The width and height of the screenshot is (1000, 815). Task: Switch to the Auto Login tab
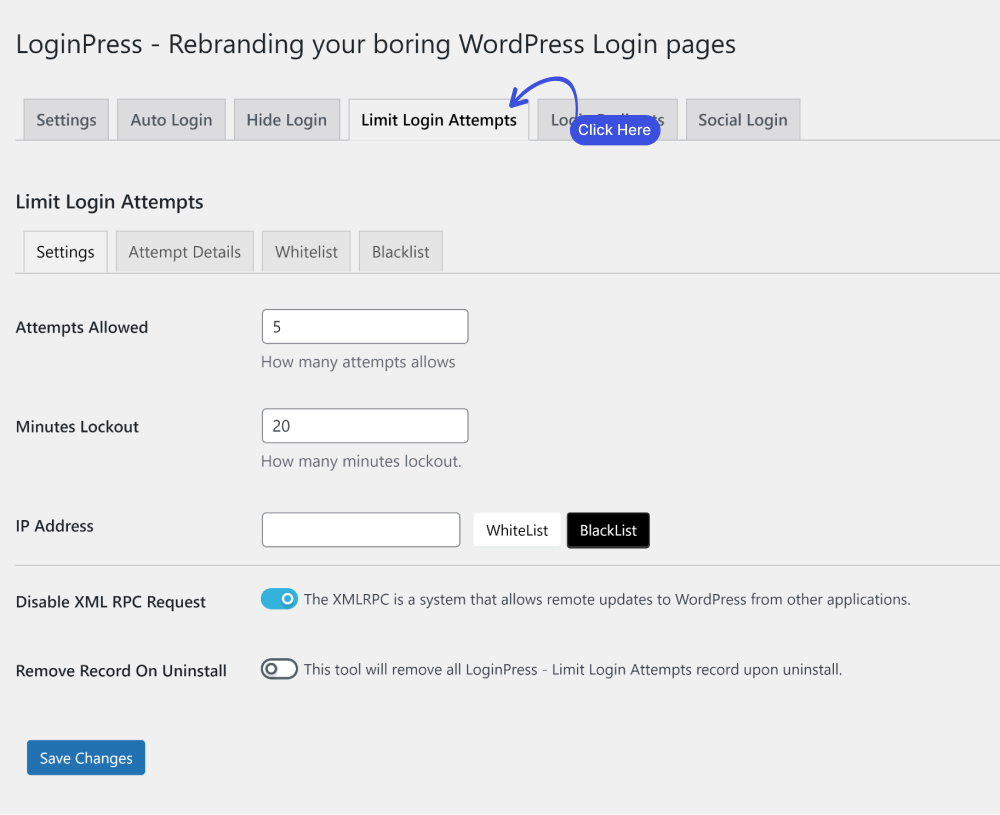(x=172, y=120)
